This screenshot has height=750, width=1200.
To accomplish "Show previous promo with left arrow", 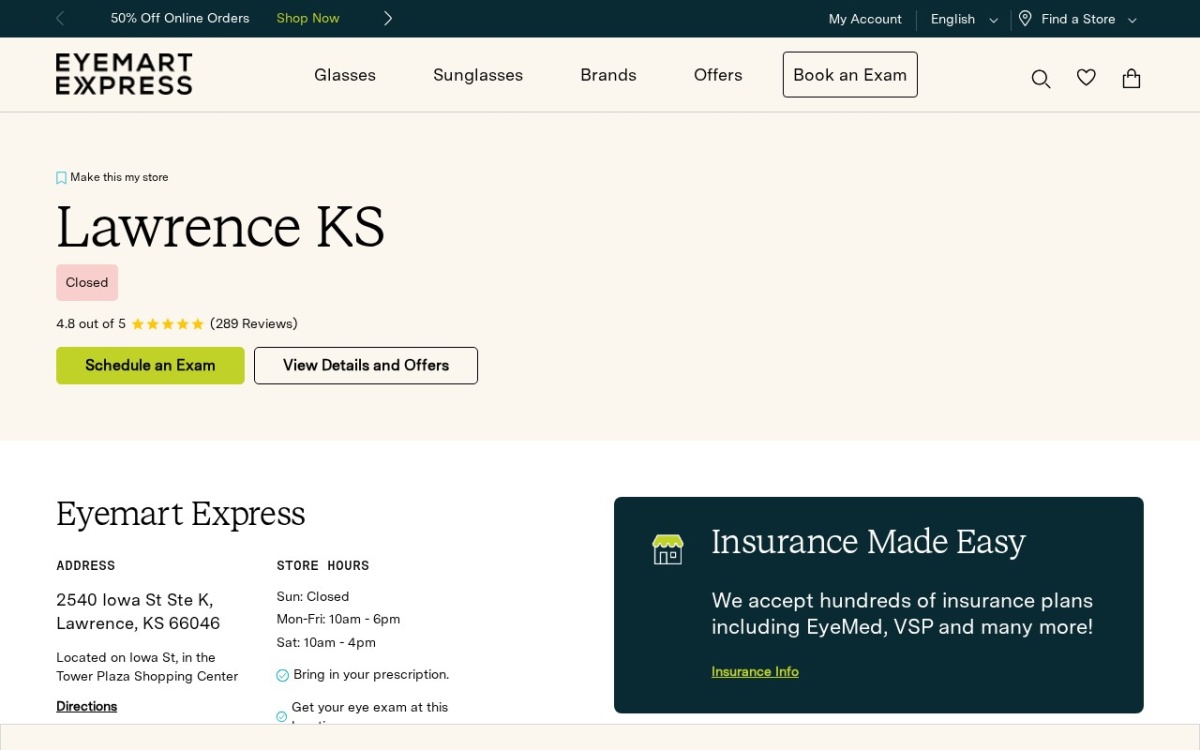I will (60, 18).
